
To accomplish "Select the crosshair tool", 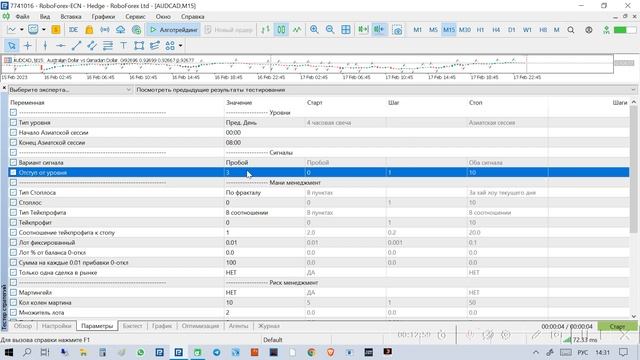I will coord(27,45).
